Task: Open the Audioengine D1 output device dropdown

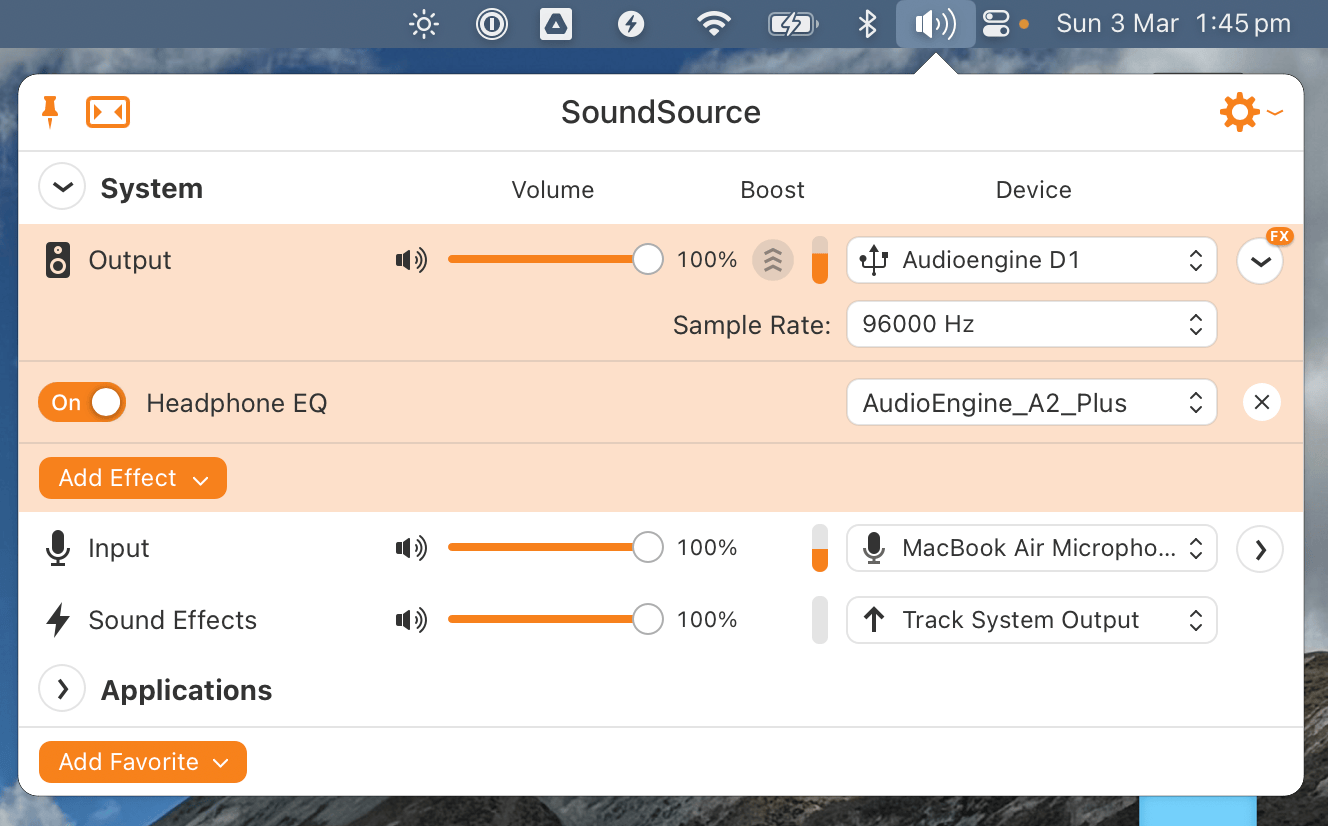Action: (x=1032, y=261)
